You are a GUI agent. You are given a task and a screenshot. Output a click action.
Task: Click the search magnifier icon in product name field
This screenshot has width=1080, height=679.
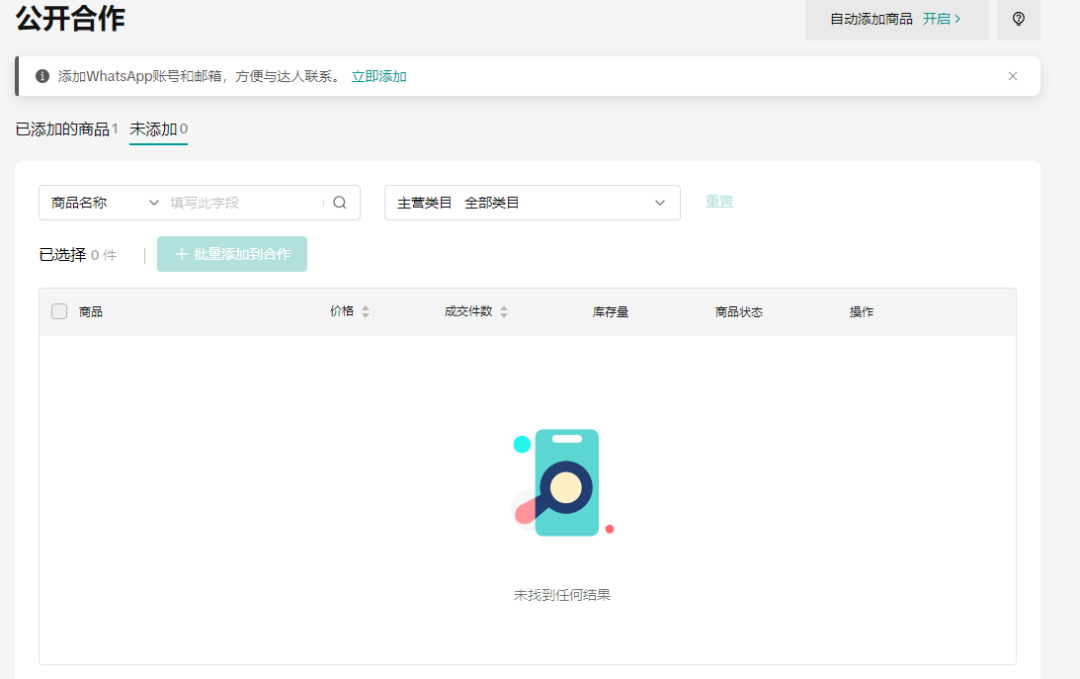coord(340,202)
